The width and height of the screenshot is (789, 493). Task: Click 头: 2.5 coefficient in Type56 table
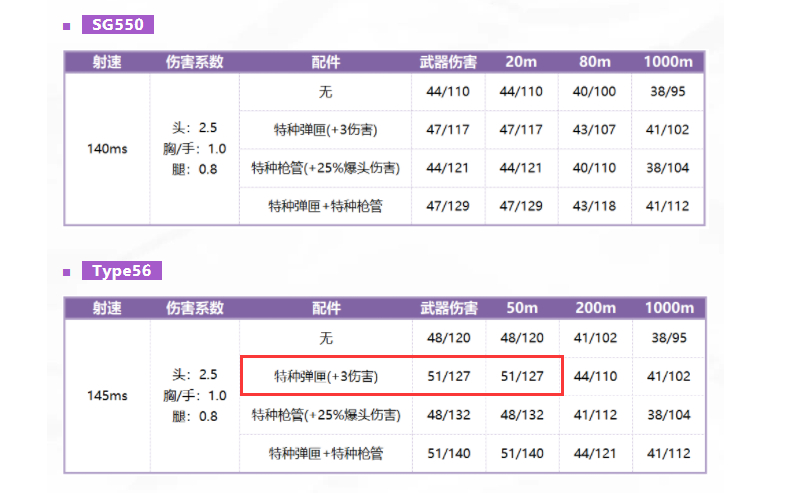[195, 375]
